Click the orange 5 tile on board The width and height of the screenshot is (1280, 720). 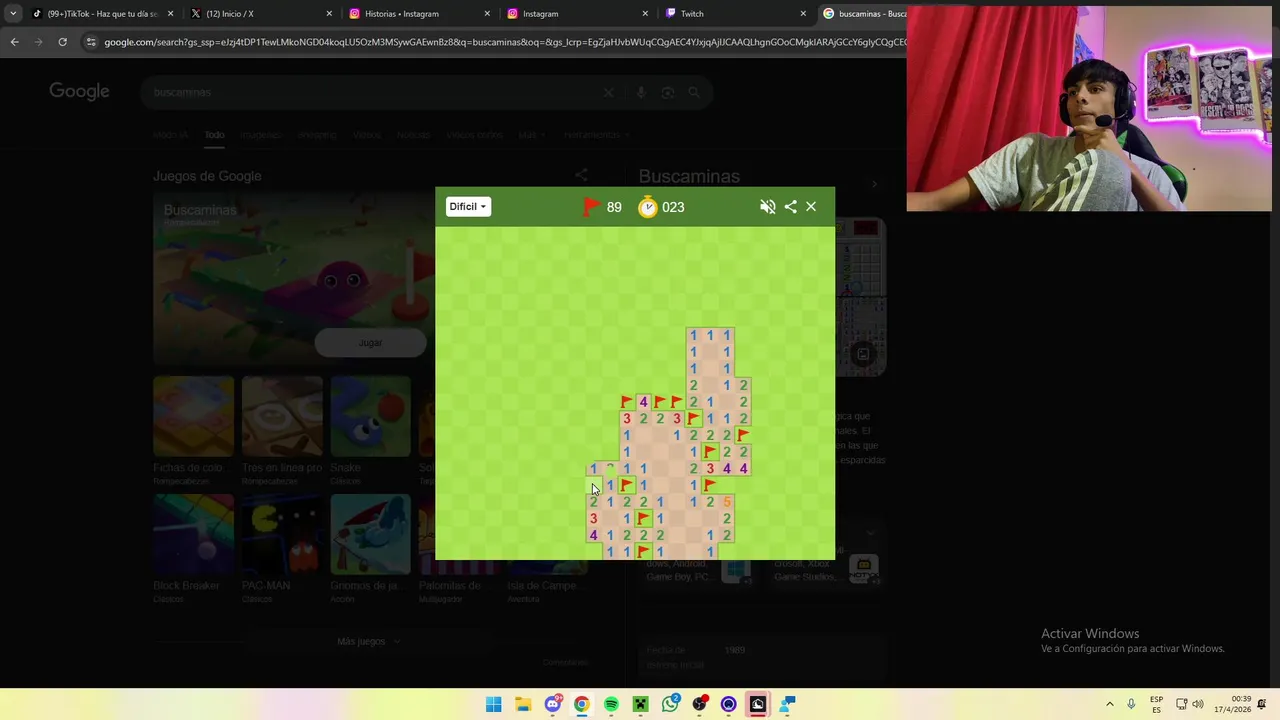(727, 502)
